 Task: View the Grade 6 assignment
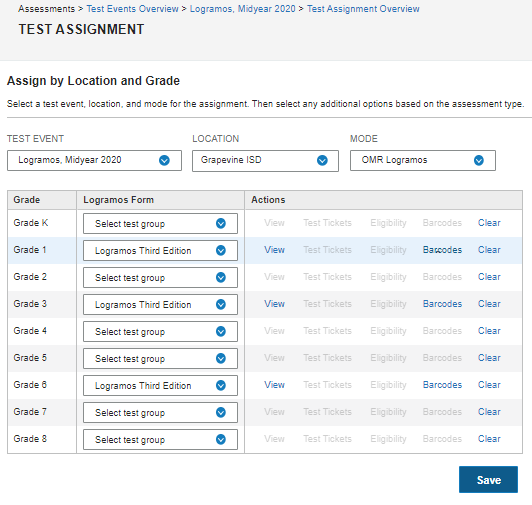pyautogui.click(x=274, y=385)
